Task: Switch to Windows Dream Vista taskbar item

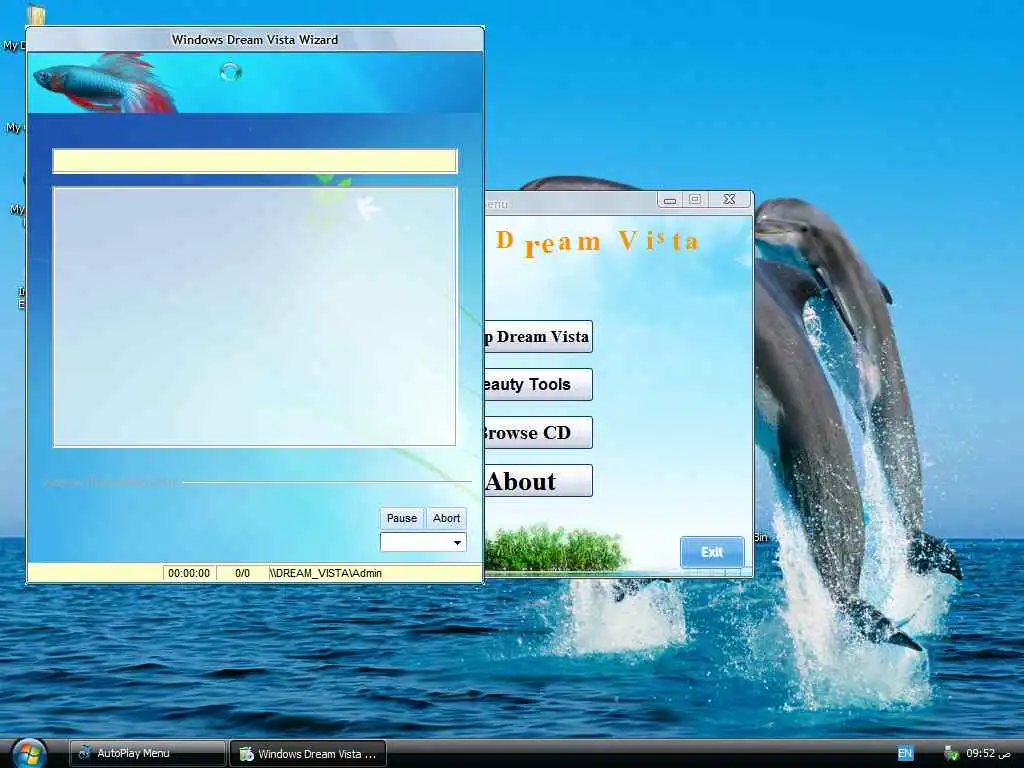Action: pyautogui.click(x=308, y=754)
